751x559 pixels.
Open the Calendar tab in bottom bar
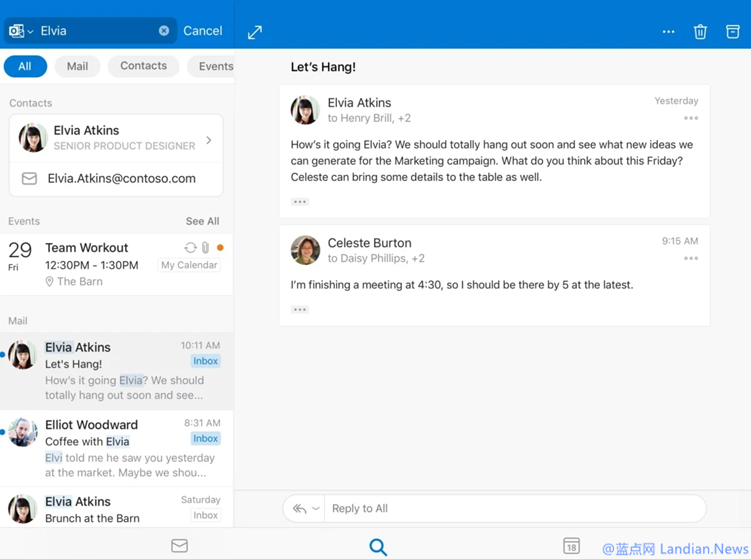click(x=570, y=545)
